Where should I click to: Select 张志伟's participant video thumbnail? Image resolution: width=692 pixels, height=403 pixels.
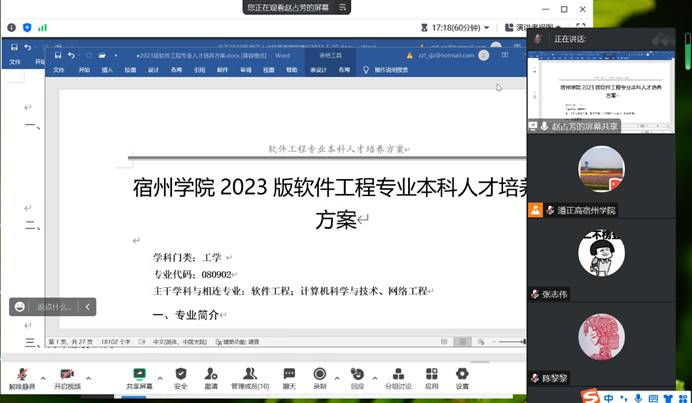click(x=595, y=260)
